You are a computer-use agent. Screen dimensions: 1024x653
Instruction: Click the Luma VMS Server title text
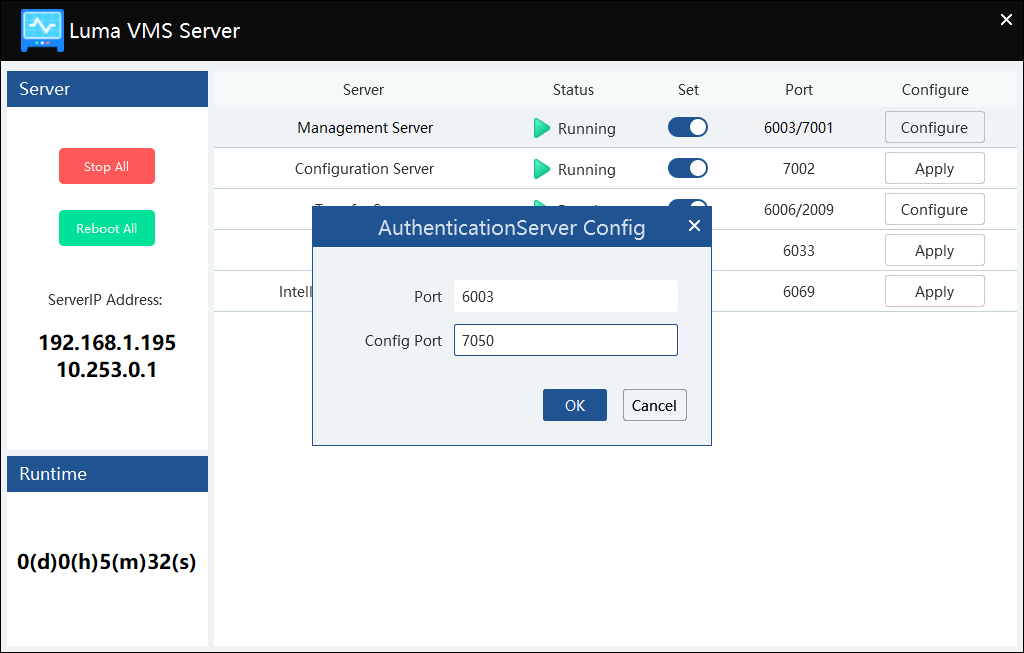[x=155, y=31]
